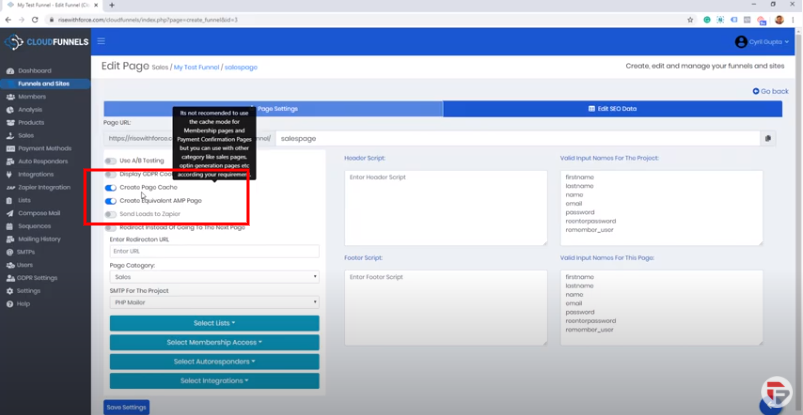Click the Help icon in the sidebar
This screenshot has width=803, height=415.
pos(9,303)
